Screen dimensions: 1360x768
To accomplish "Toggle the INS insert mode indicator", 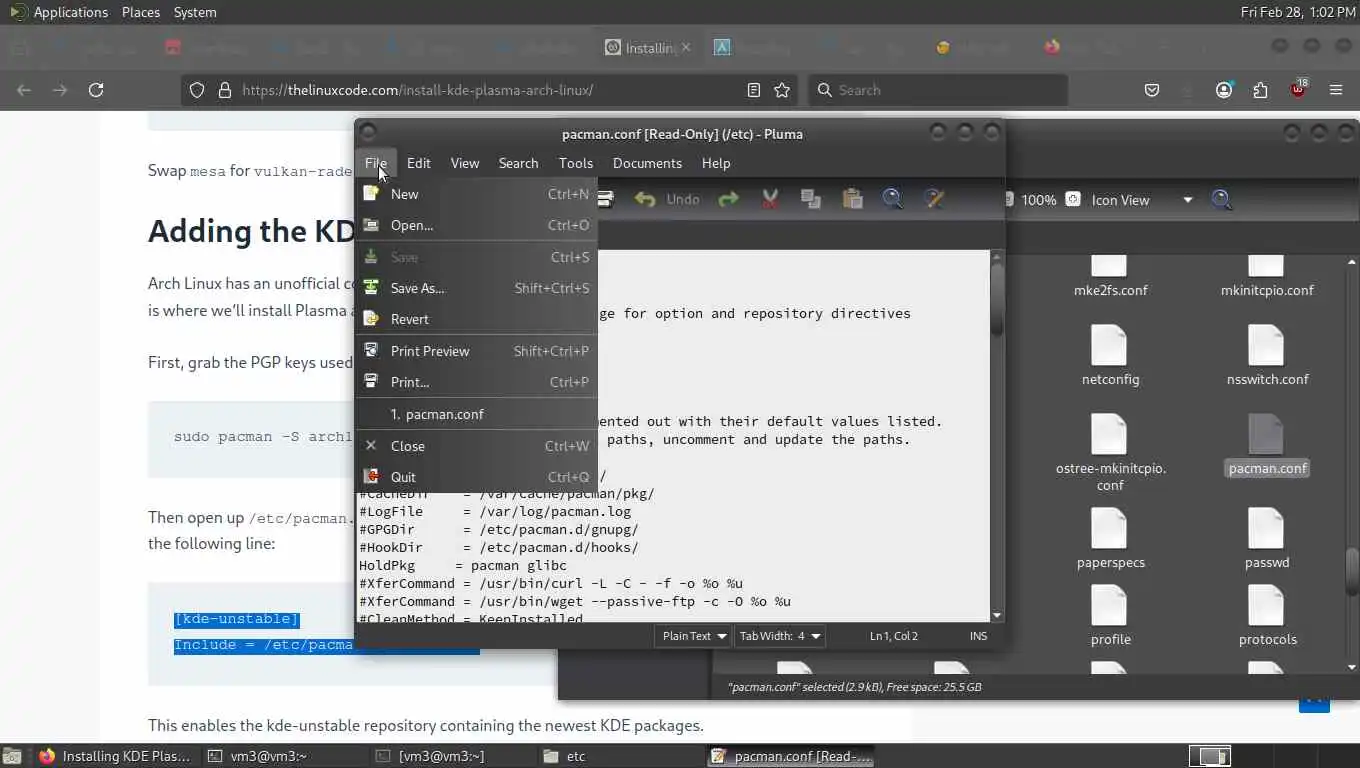I will tap(978, 636).
